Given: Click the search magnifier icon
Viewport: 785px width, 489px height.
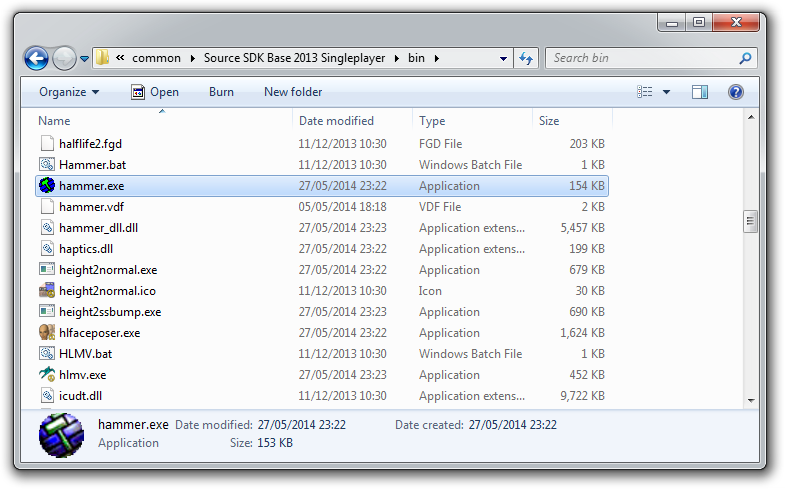Looking at the screenshot, I should (745, 59).
